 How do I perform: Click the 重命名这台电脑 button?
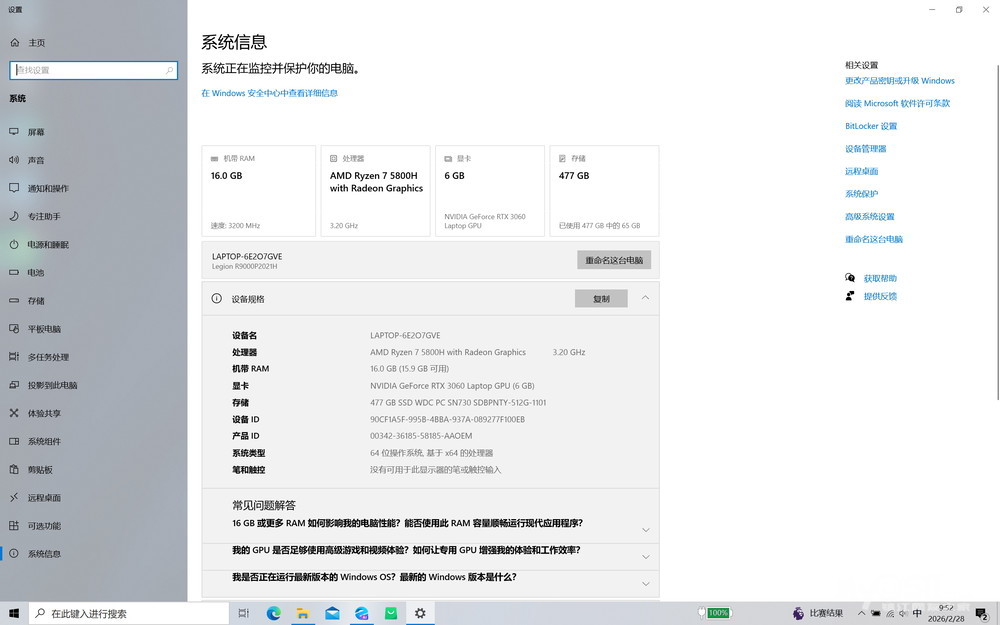[614, 260]
